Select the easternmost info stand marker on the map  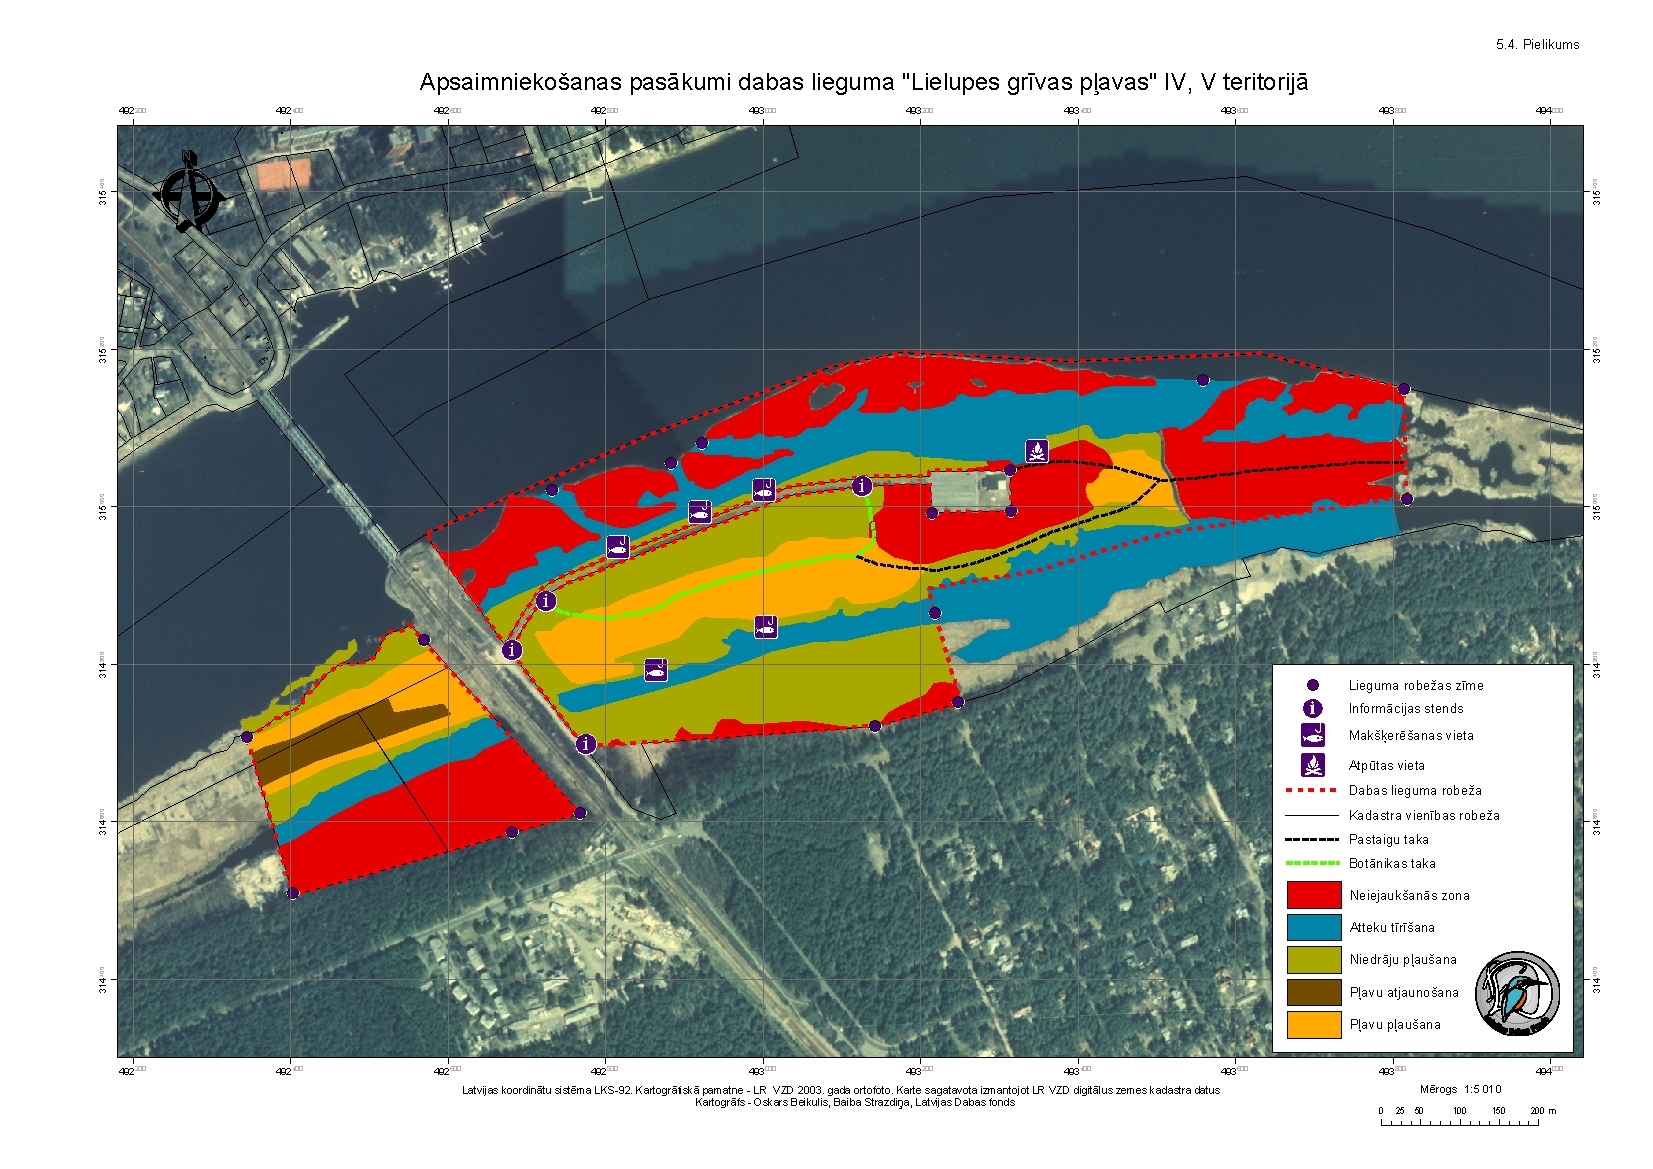[x=862, y=487]
